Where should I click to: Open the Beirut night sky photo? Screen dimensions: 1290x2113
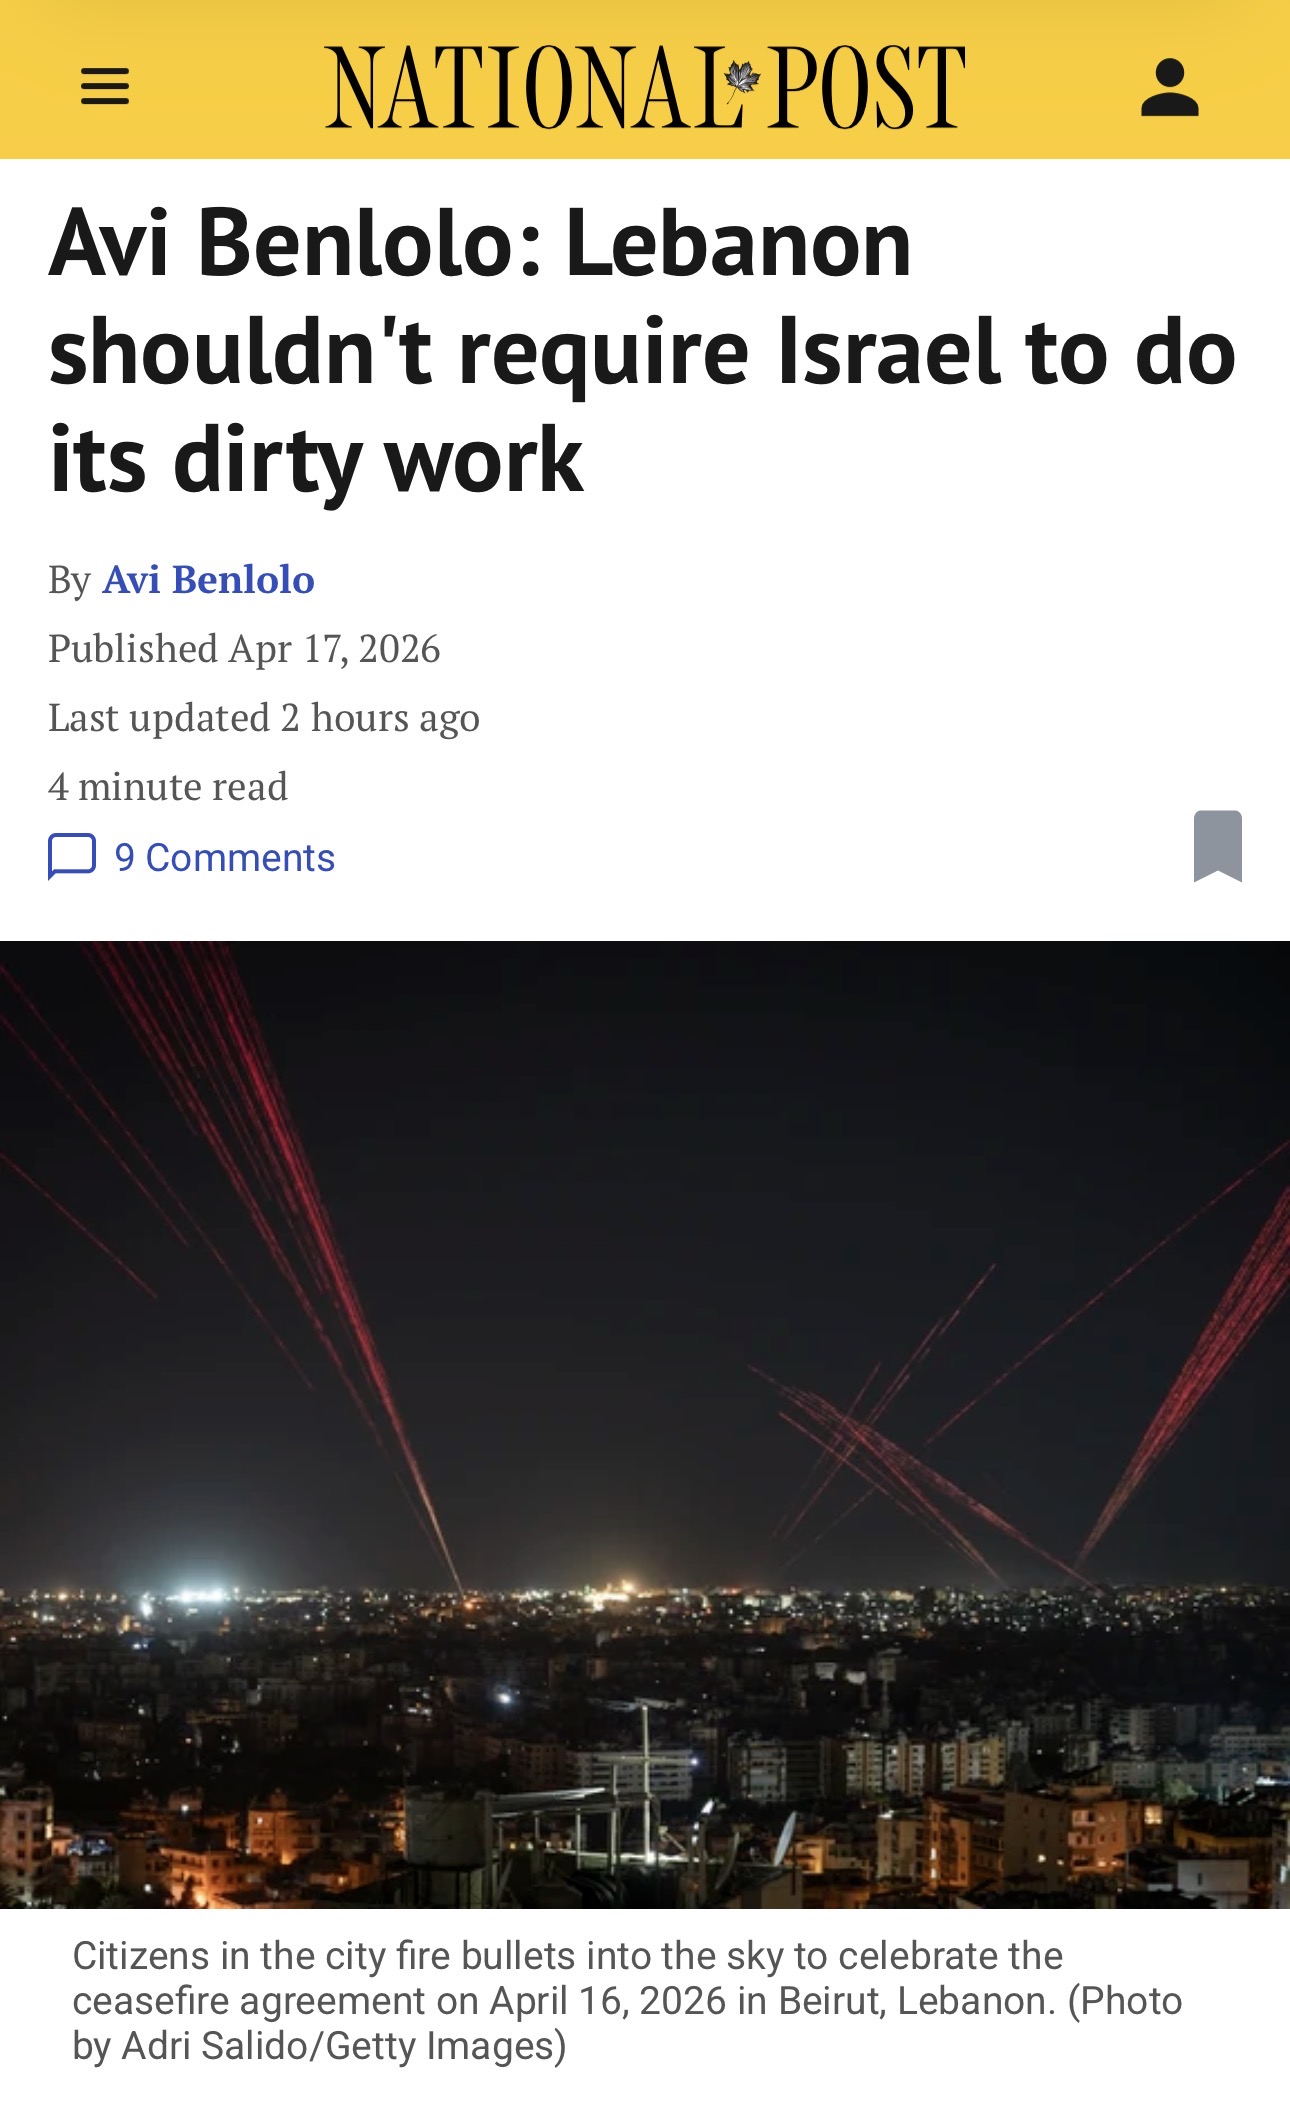pos(645,1425)
